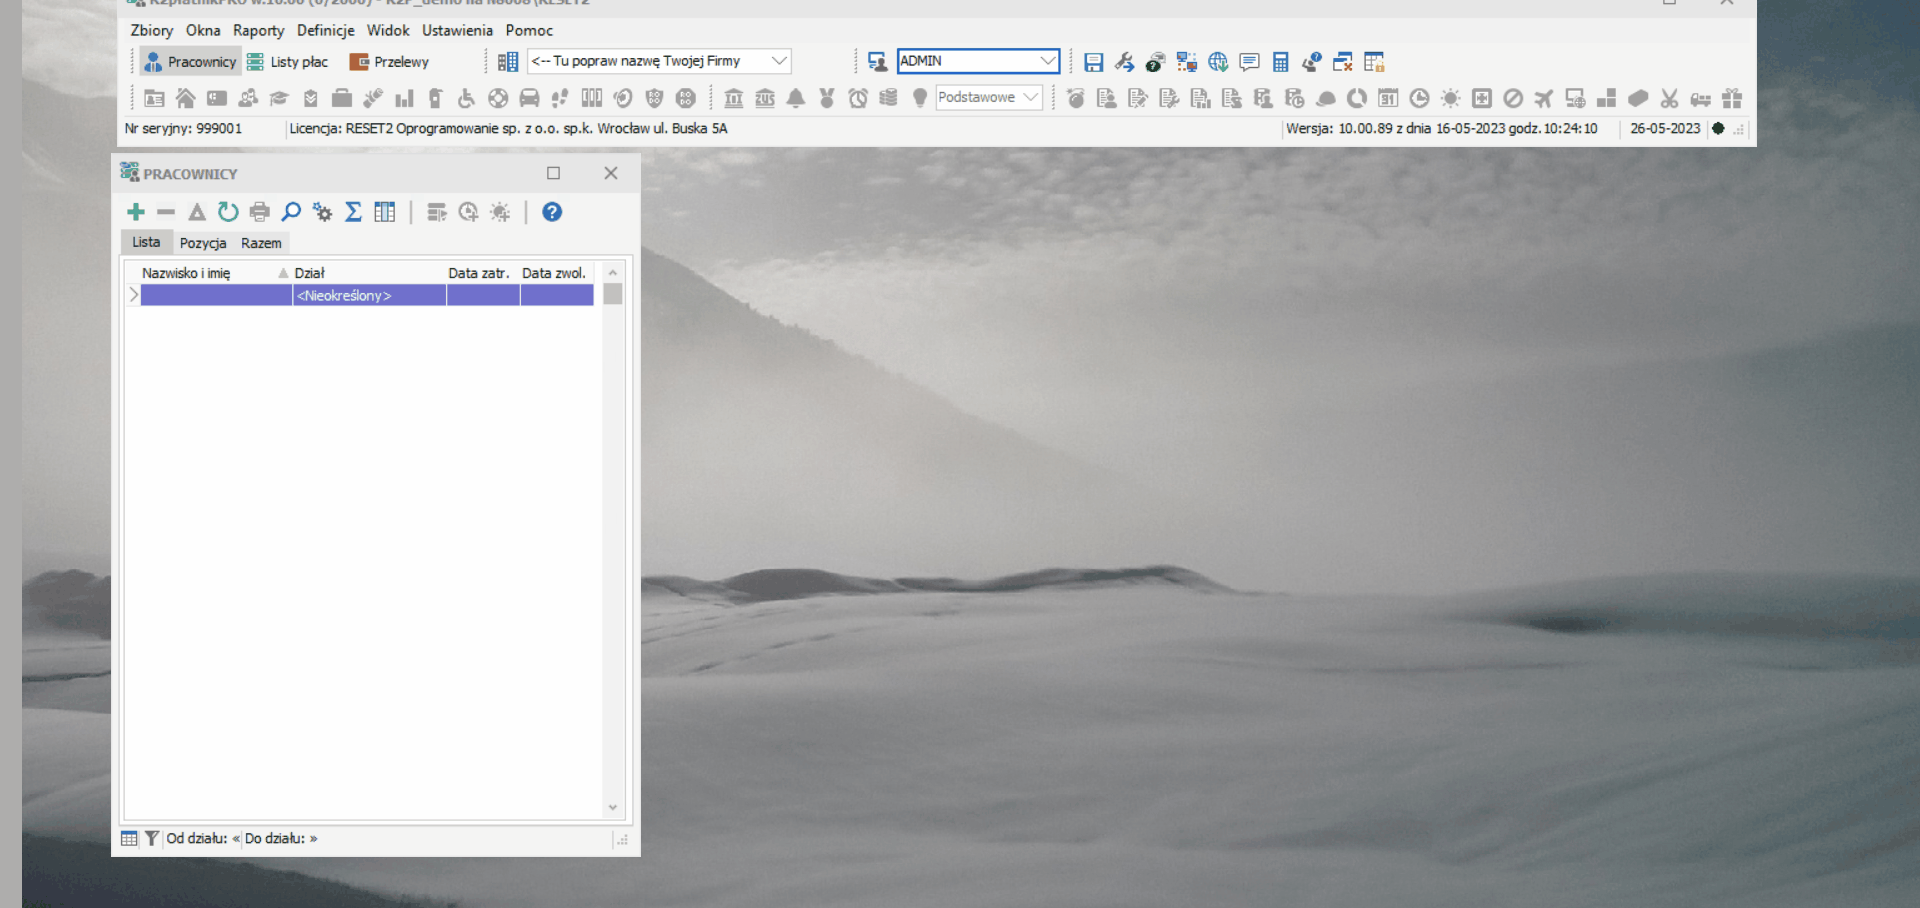
Task: Click the refresh icon in Pracownicy toolbar
Action: tap(228, 212)
